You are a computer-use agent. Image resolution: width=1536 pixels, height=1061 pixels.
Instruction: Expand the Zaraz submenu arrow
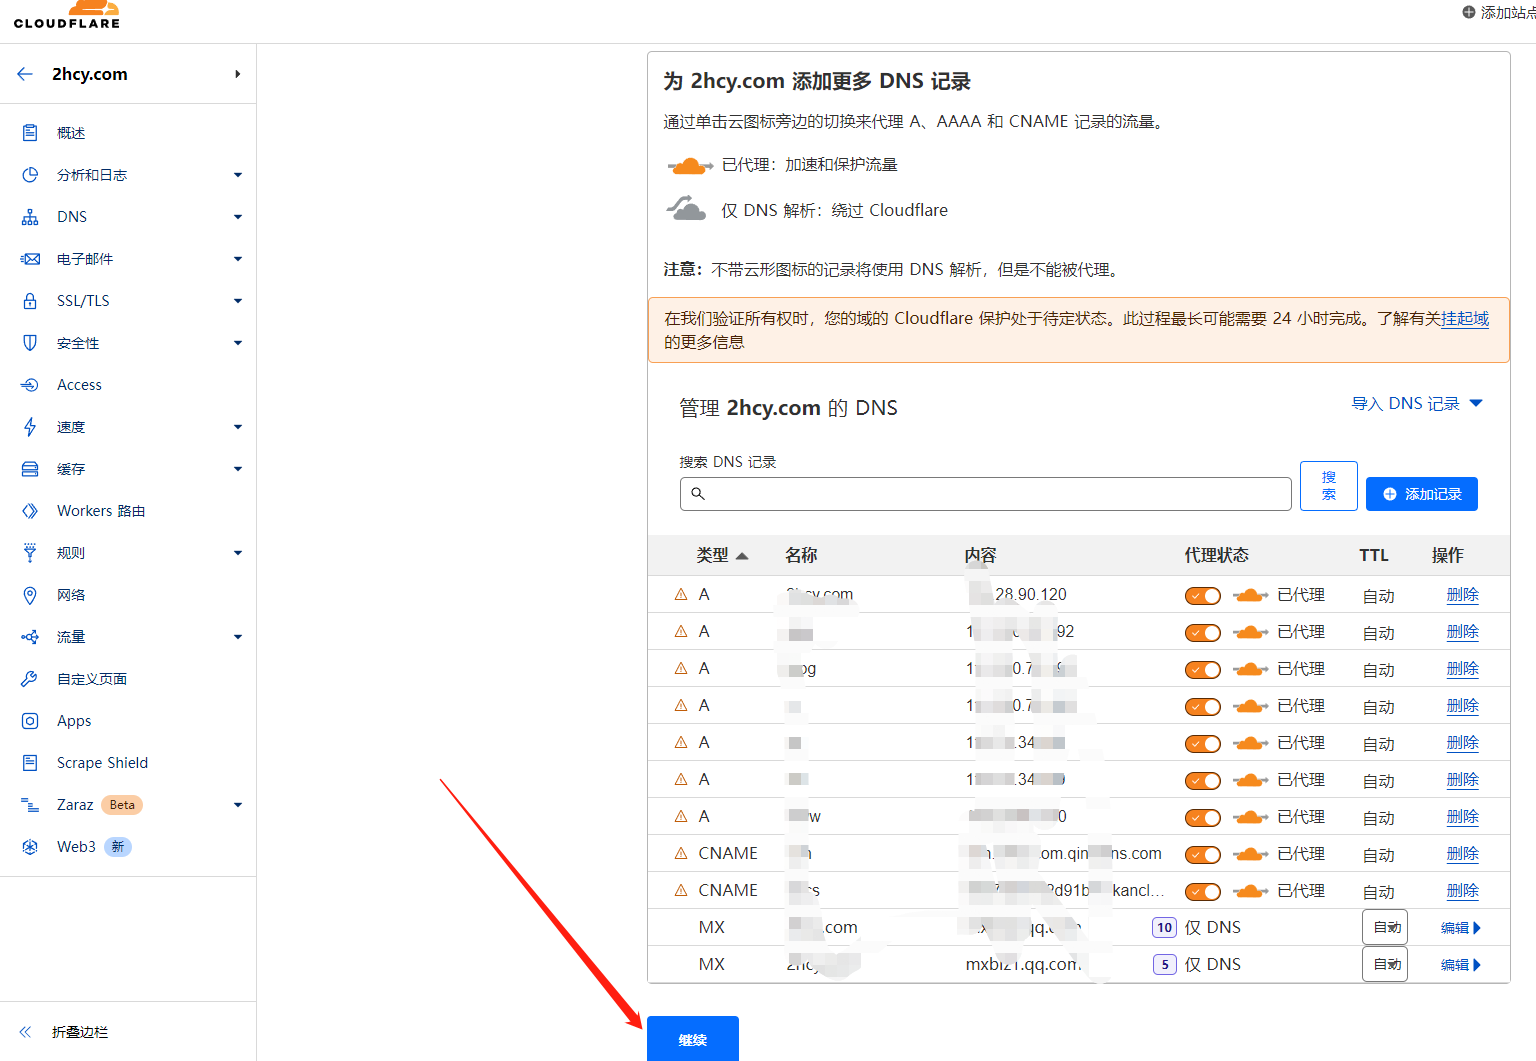238,805
